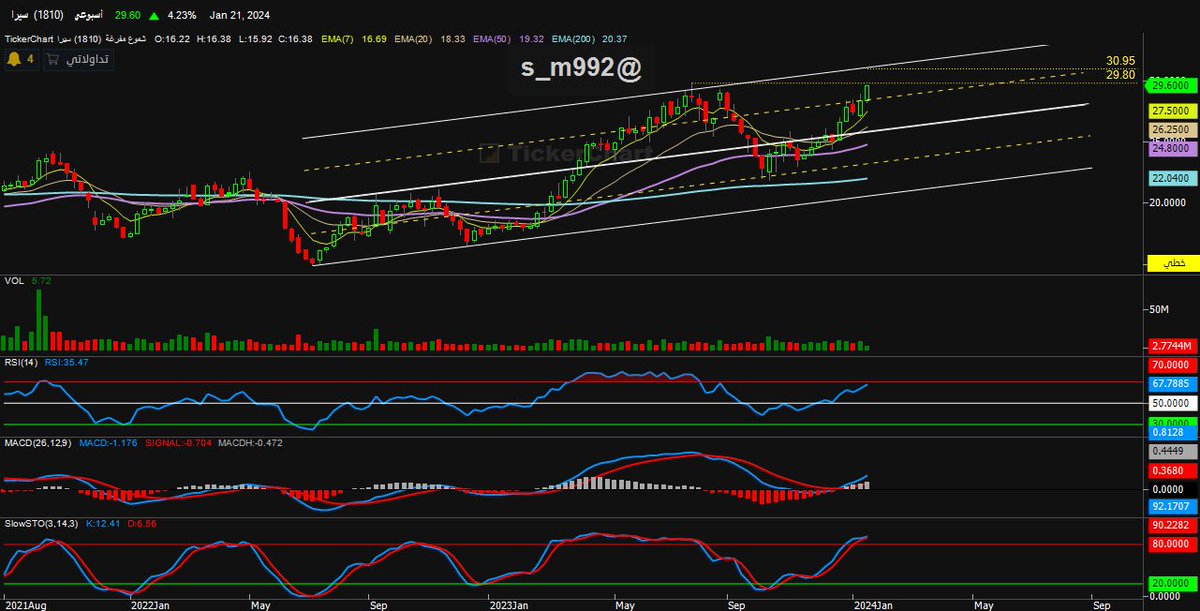Screen dimensions: 1200x611
Task: Click the 29.60 last price header value
Action: click(x=127, y=15)
